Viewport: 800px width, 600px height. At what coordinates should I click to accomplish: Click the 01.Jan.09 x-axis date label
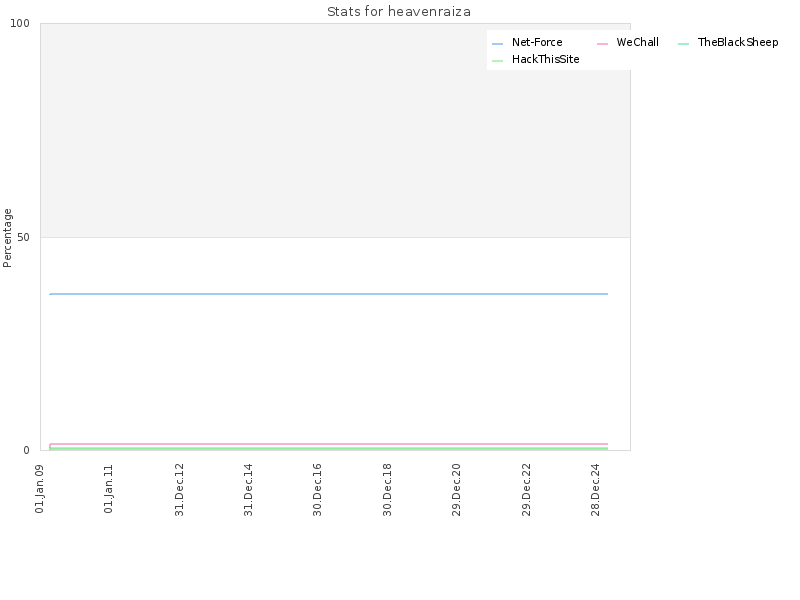(x=40, y=489)
